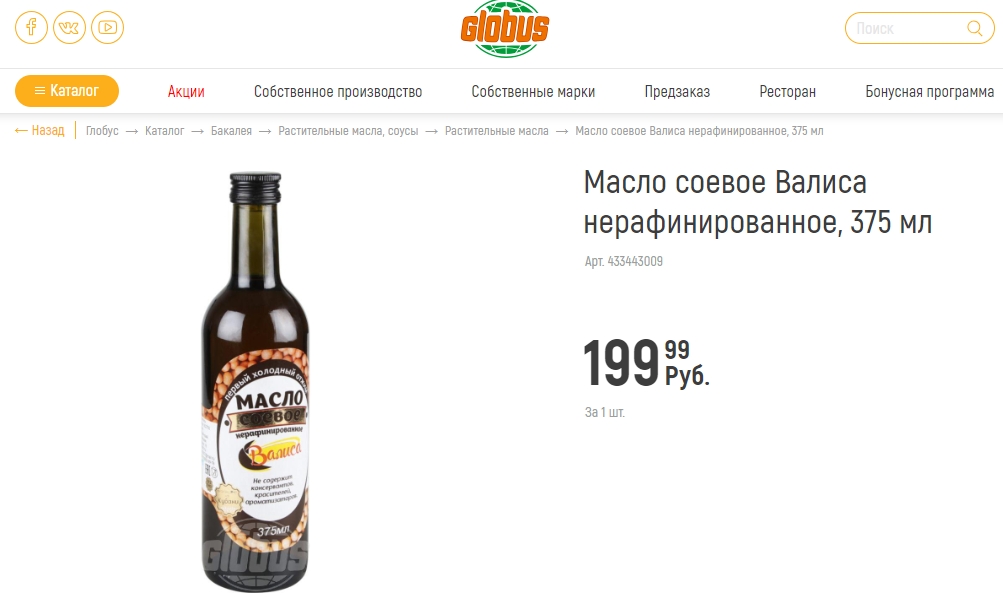Click the Globus logo
Viewport: 1003px width, 608px height.
click(505, 29)
